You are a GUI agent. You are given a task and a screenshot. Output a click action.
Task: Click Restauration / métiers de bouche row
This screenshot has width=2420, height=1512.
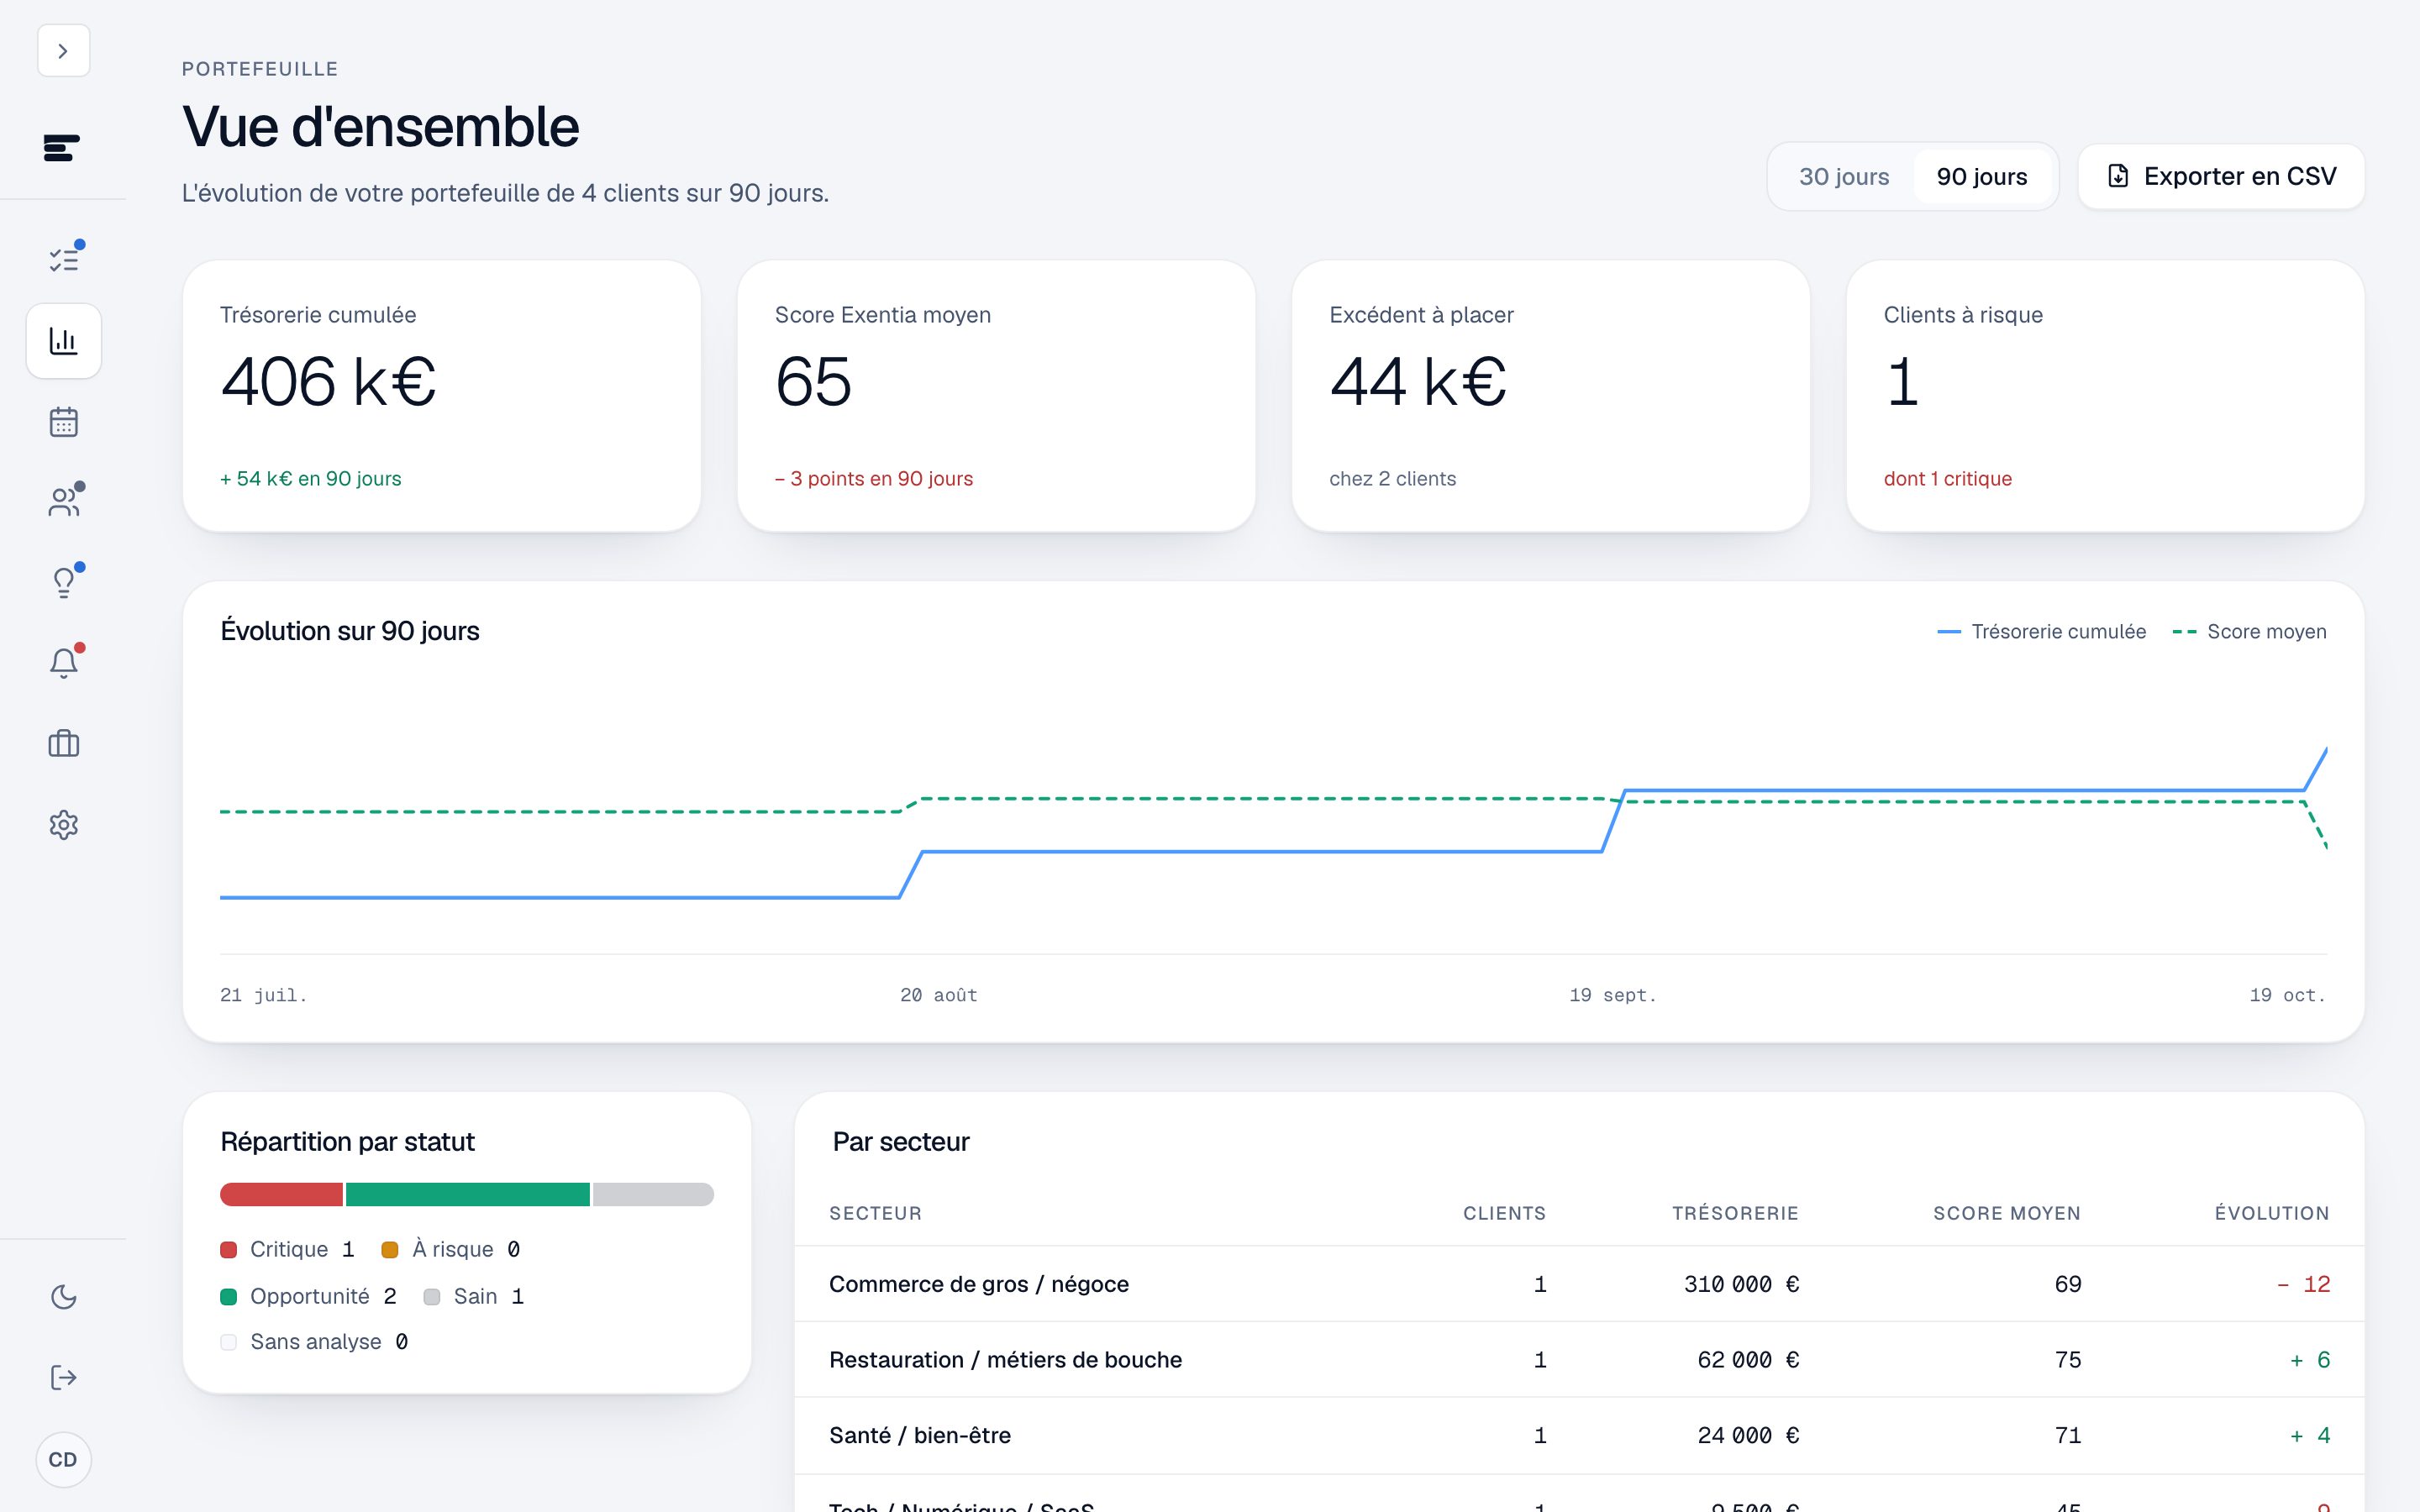[x=1579, y=1360]
